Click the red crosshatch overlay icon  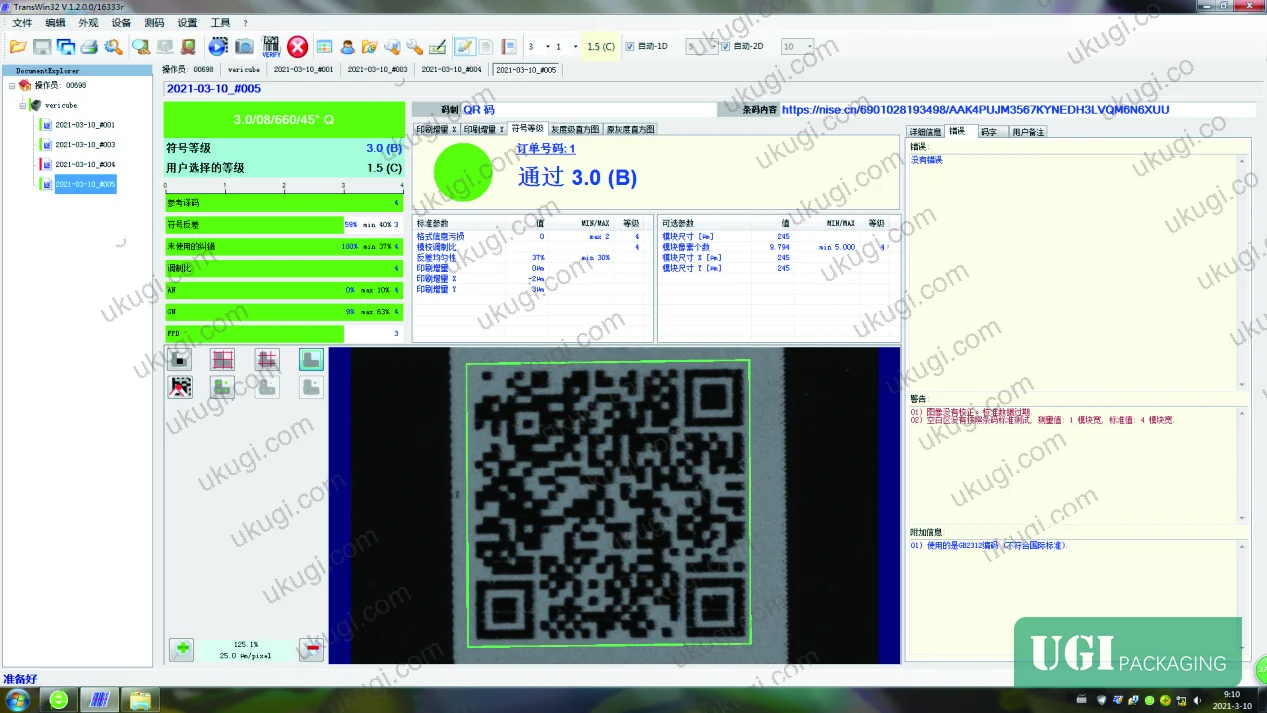(267, 360)
